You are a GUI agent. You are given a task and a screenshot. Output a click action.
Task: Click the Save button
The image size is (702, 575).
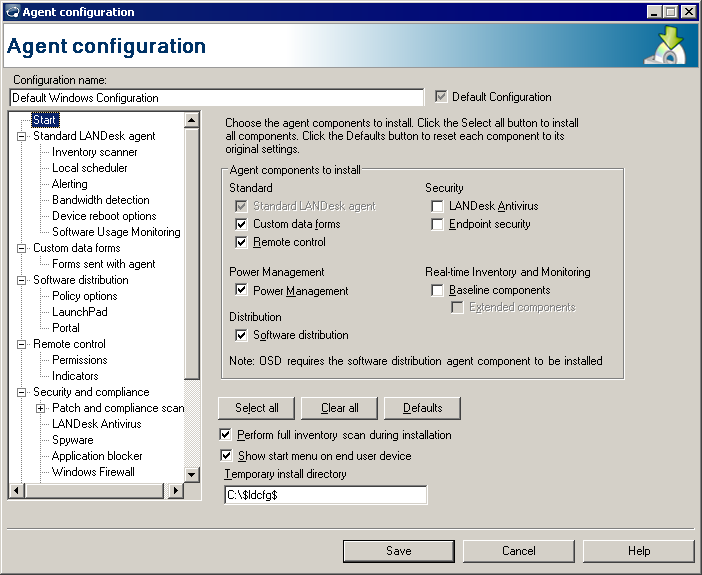pyautogui.click(x=398, y=551)
